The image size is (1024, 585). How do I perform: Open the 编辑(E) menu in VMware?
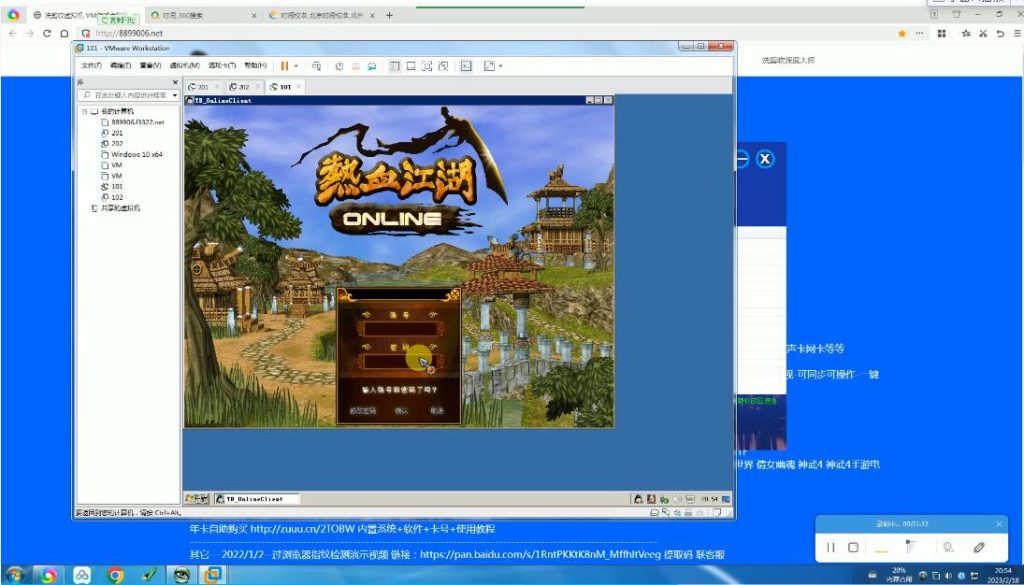[121, 66]
